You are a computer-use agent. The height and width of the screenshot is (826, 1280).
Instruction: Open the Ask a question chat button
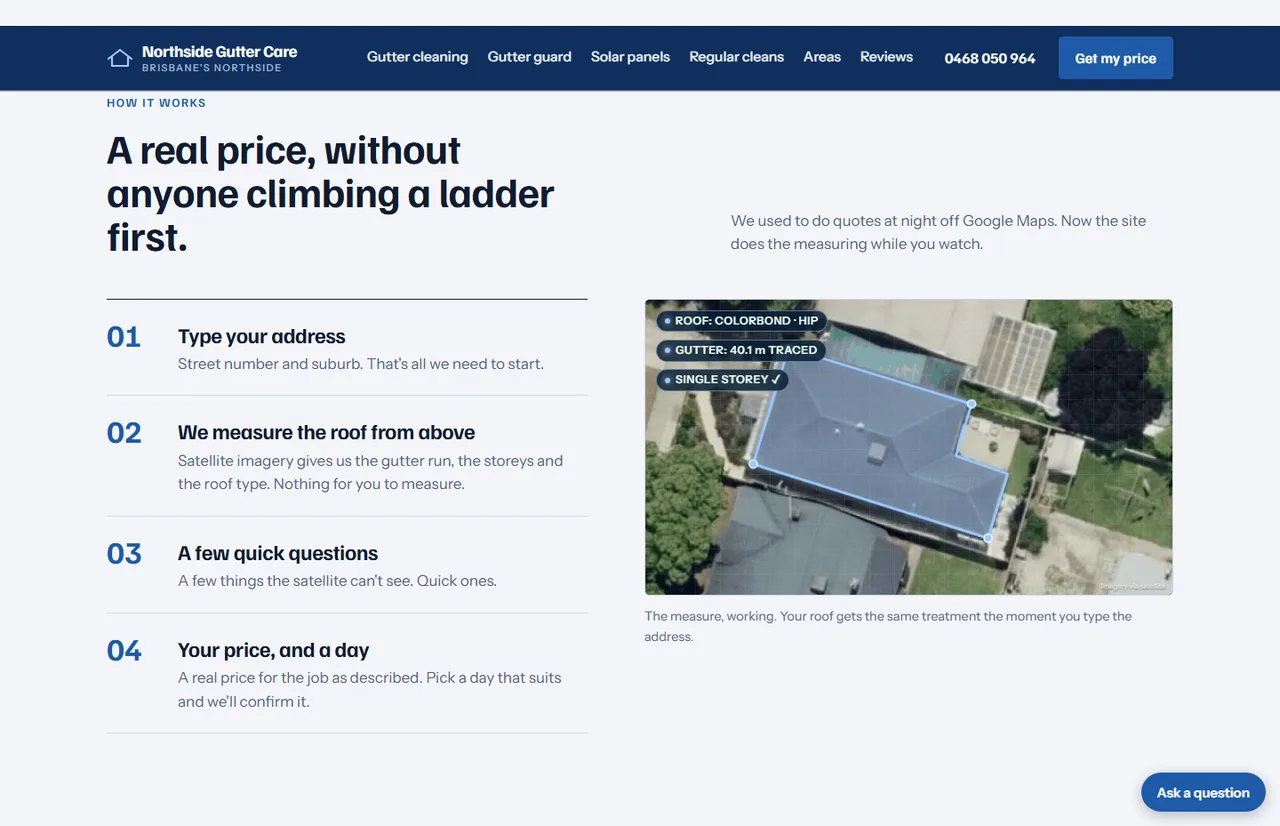[1203, 792]
